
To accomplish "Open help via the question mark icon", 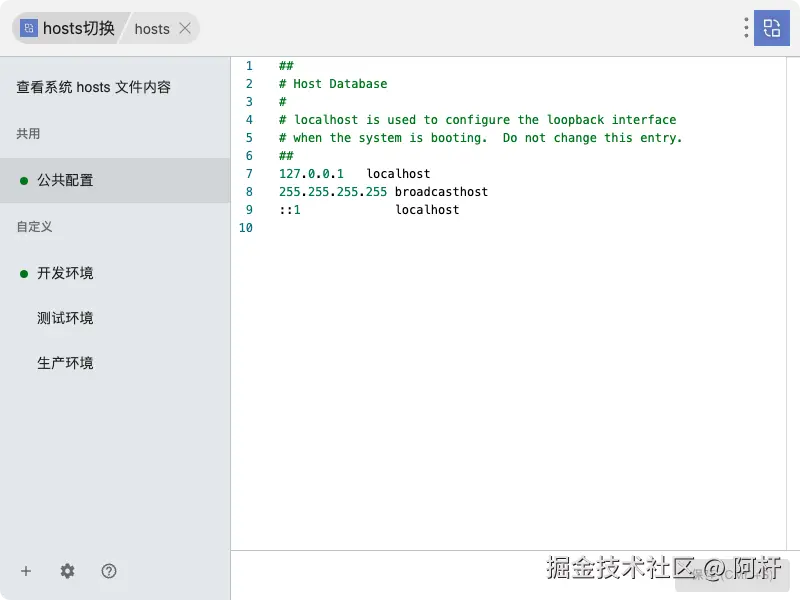I will pos(109,571).
